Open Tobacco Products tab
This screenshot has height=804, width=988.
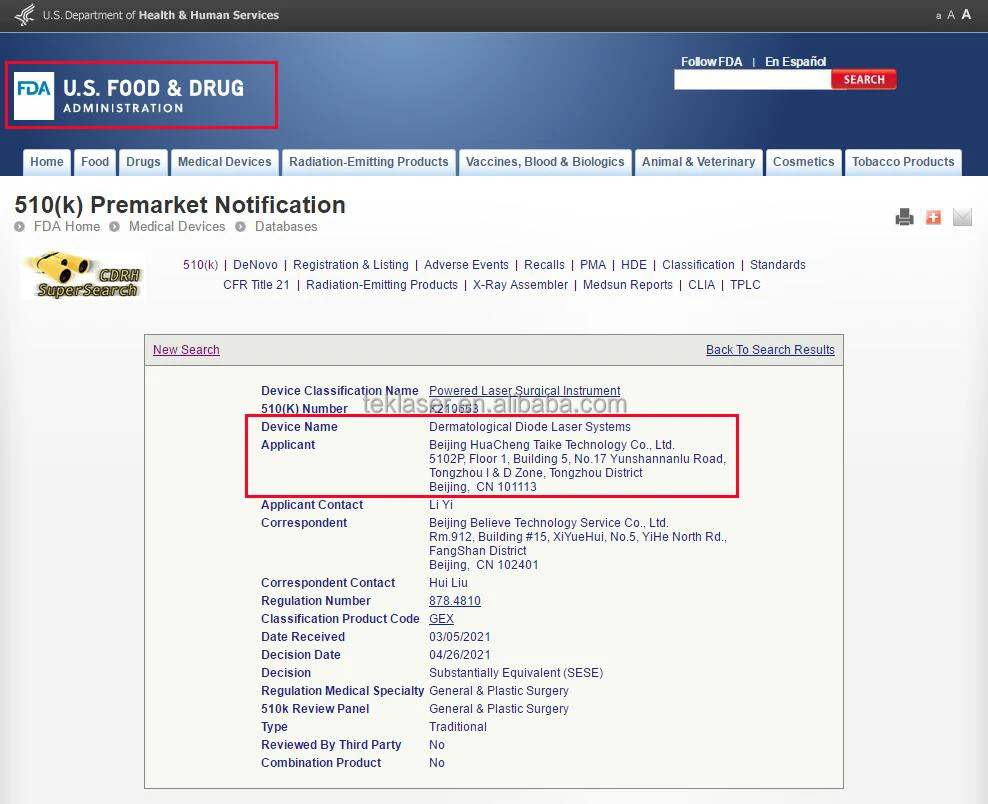[x=903, y=162]
